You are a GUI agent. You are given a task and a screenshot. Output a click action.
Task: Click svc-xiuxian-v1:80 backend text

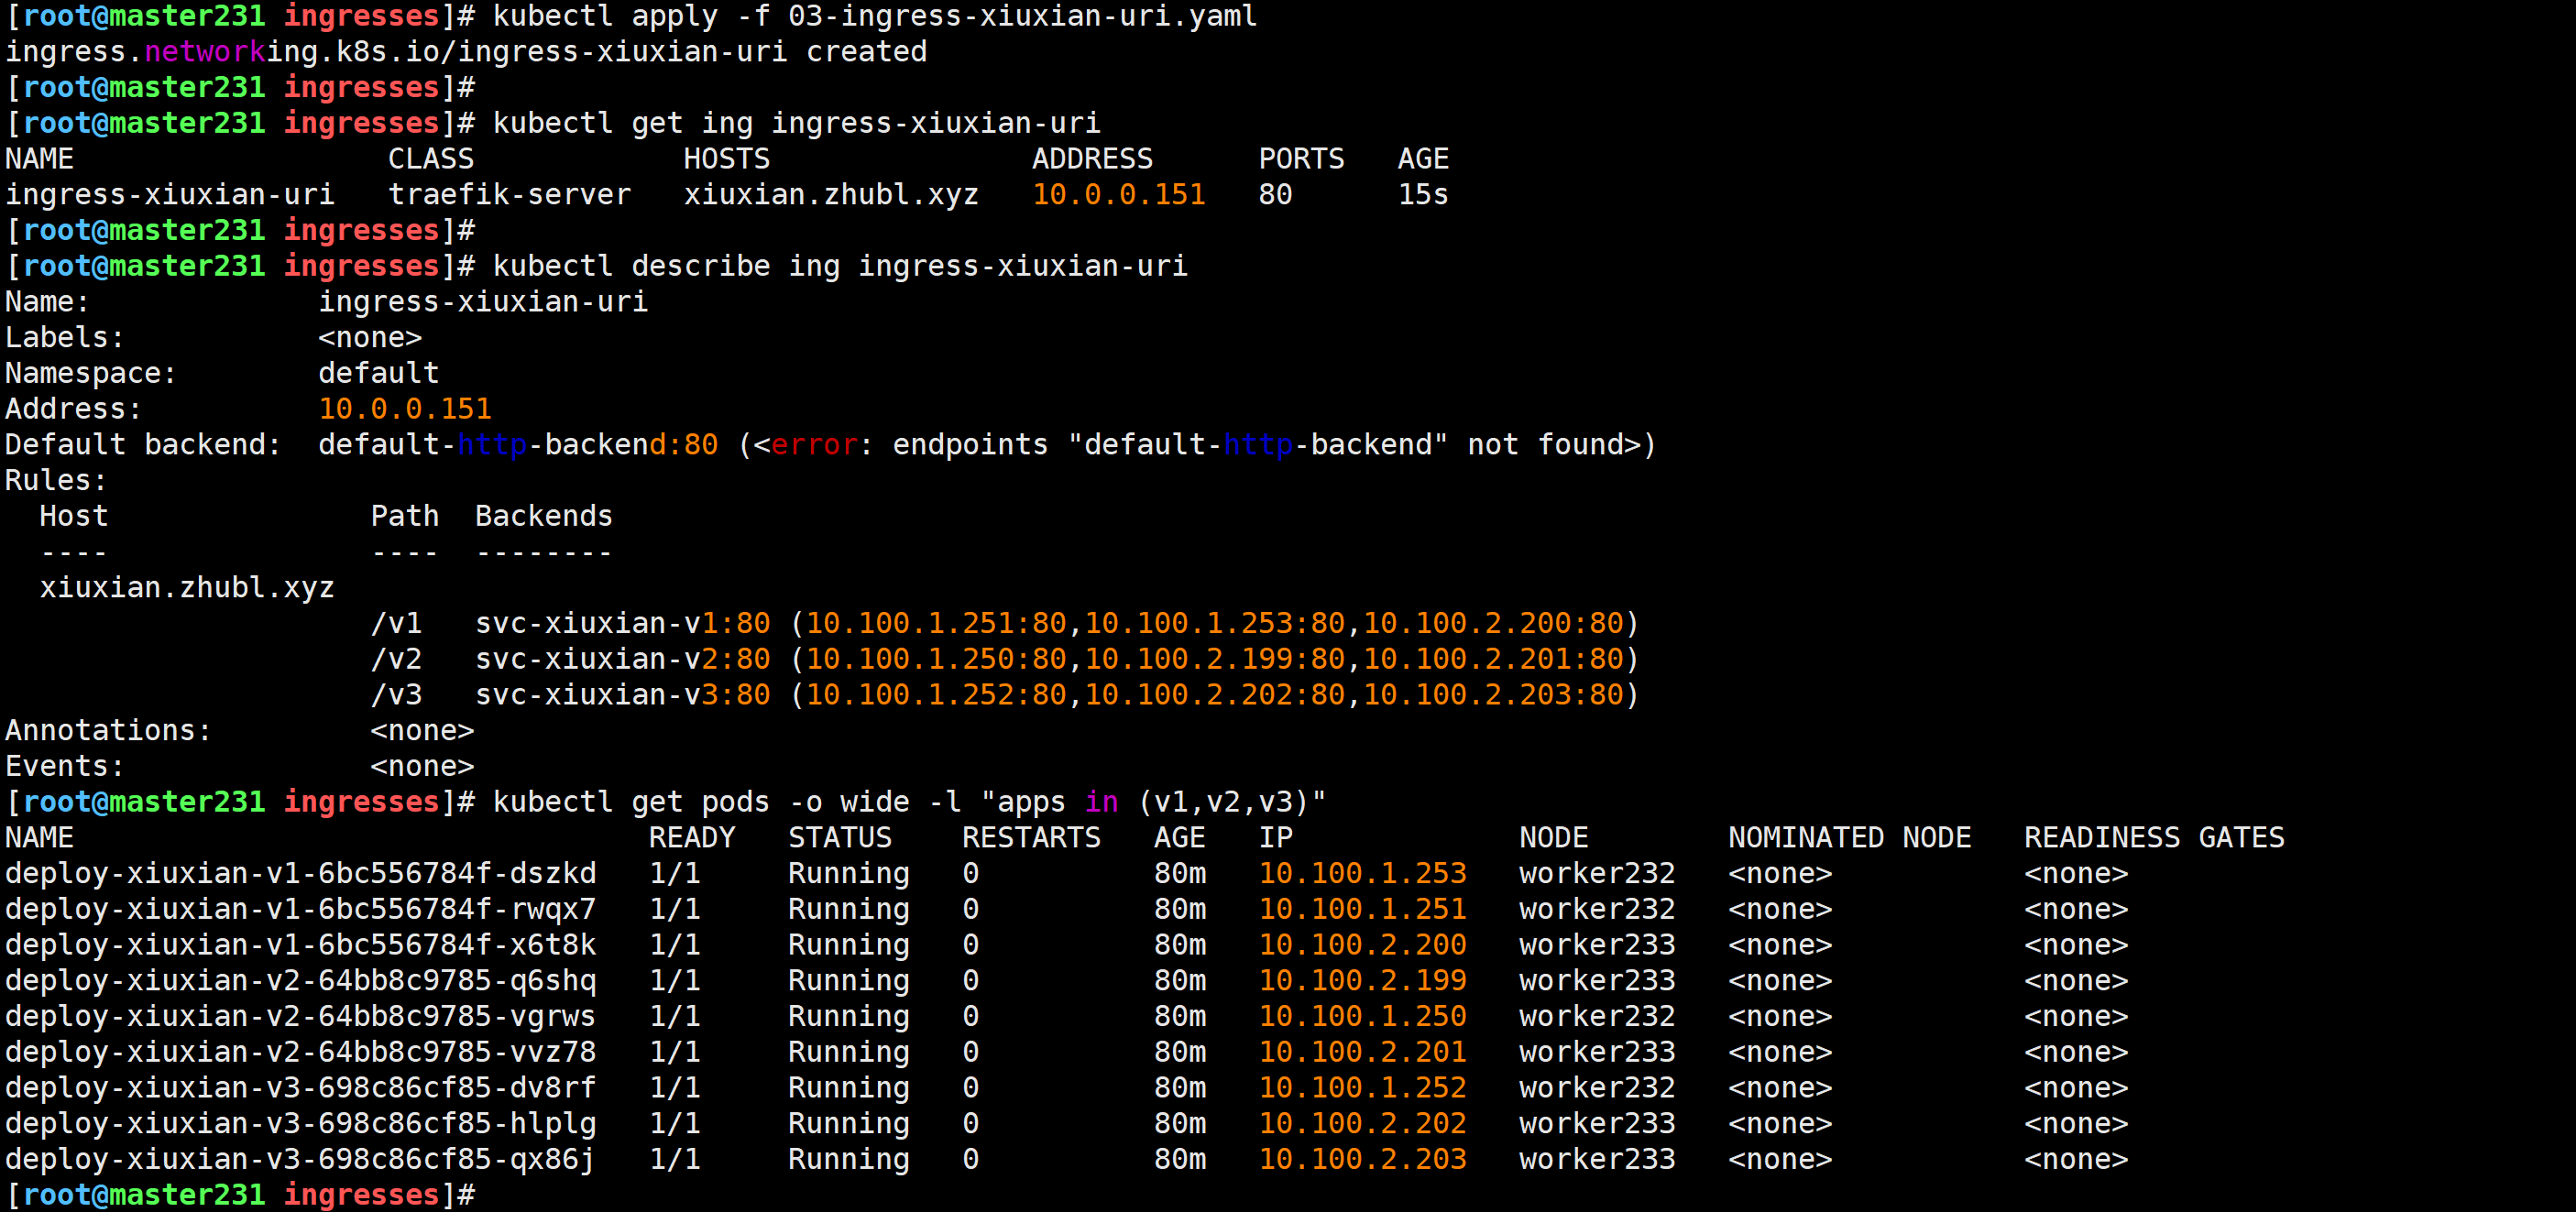point(622,623)
